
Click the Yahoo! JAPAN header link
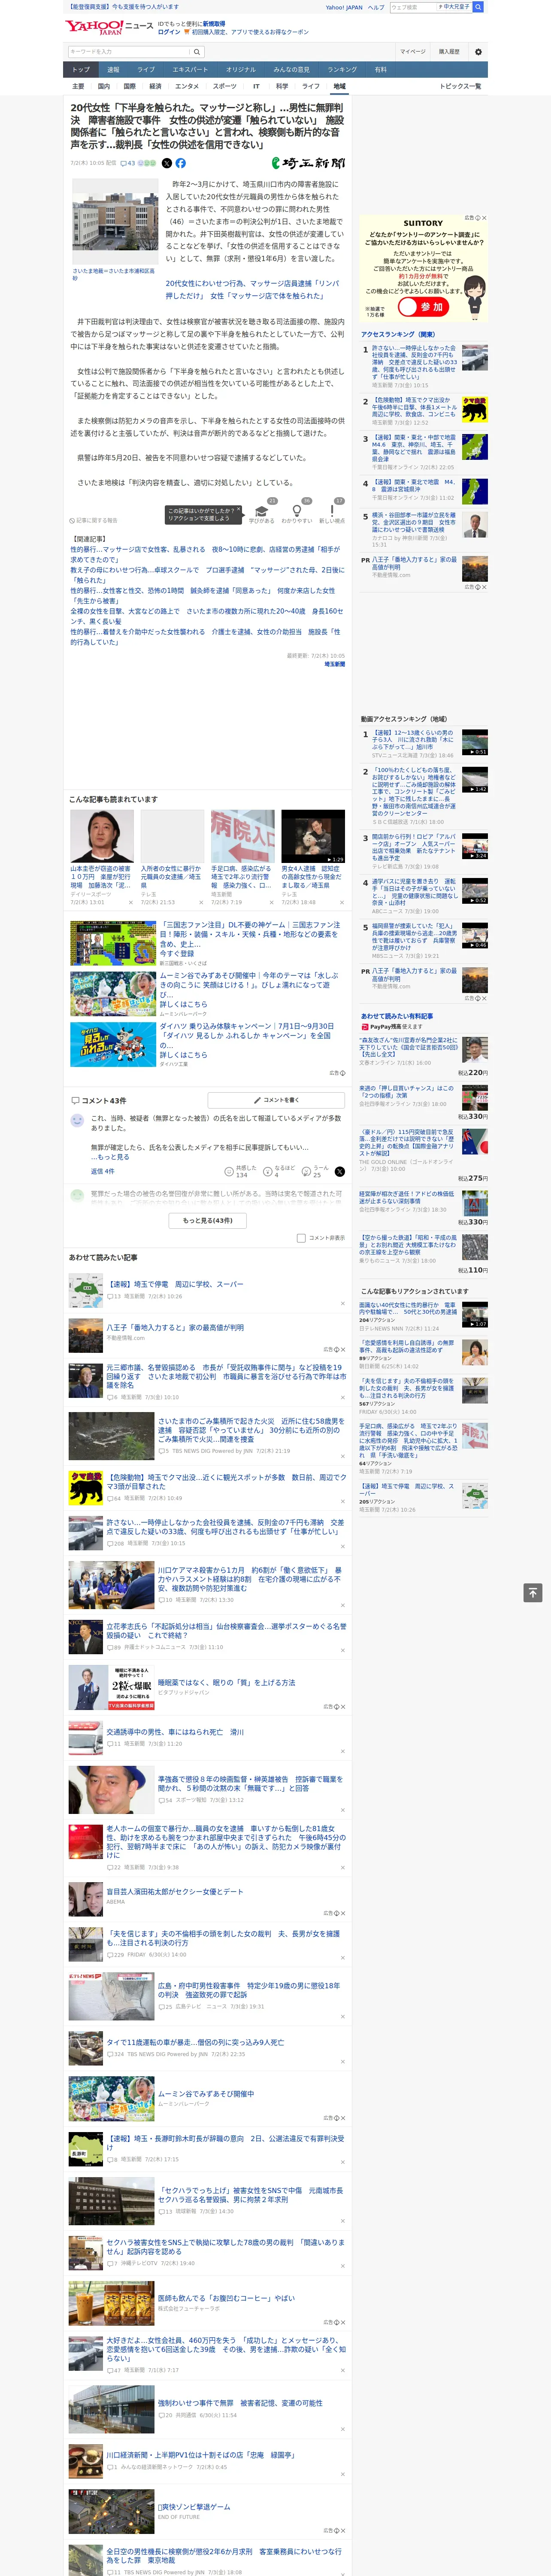(344, 7)
